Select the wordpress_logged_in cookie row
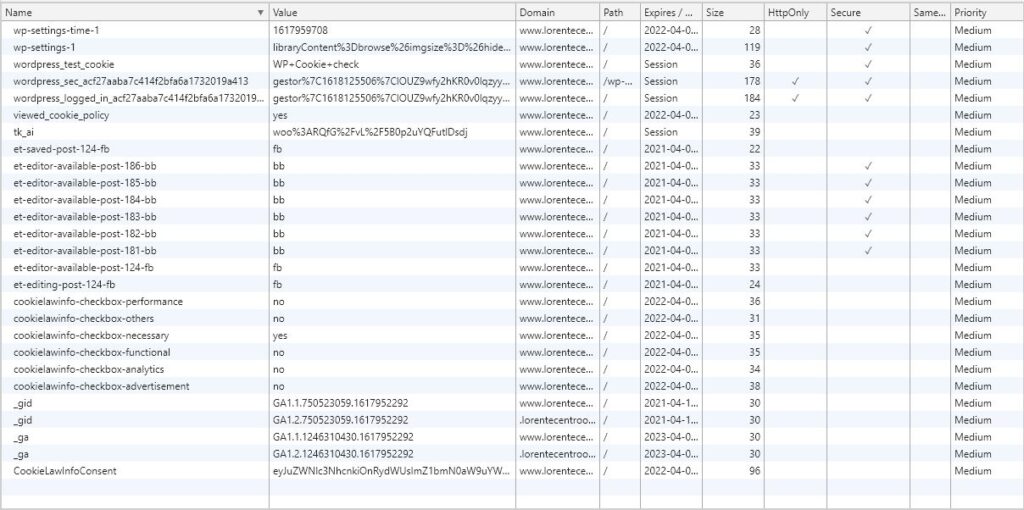Viewport: 1024px width, 510px height. (512, 98)
